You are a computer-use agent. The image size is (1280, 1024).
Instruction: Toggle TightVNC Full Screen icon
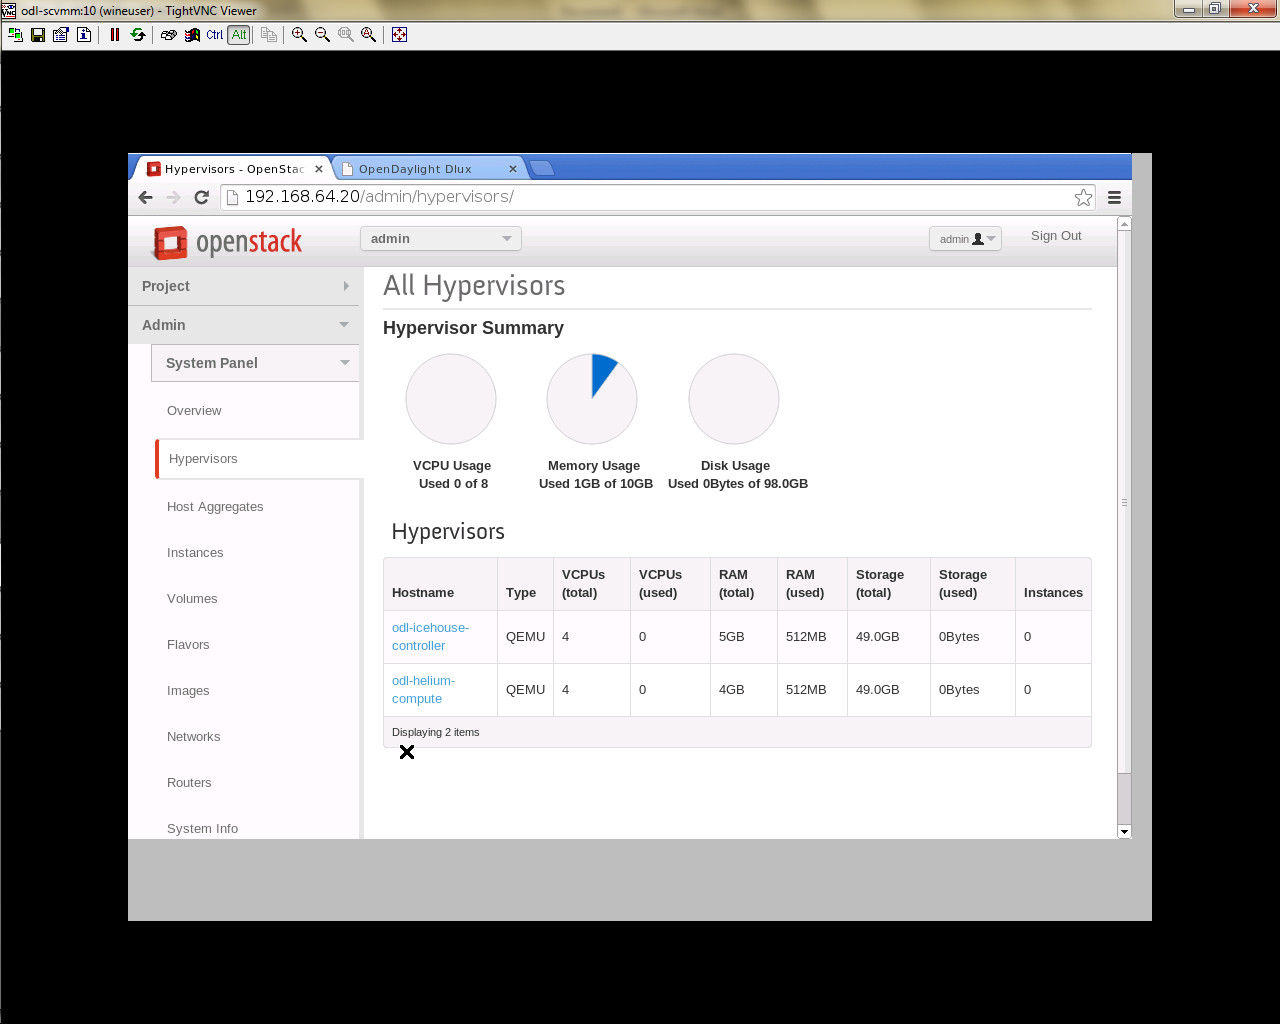coord(399,34)
